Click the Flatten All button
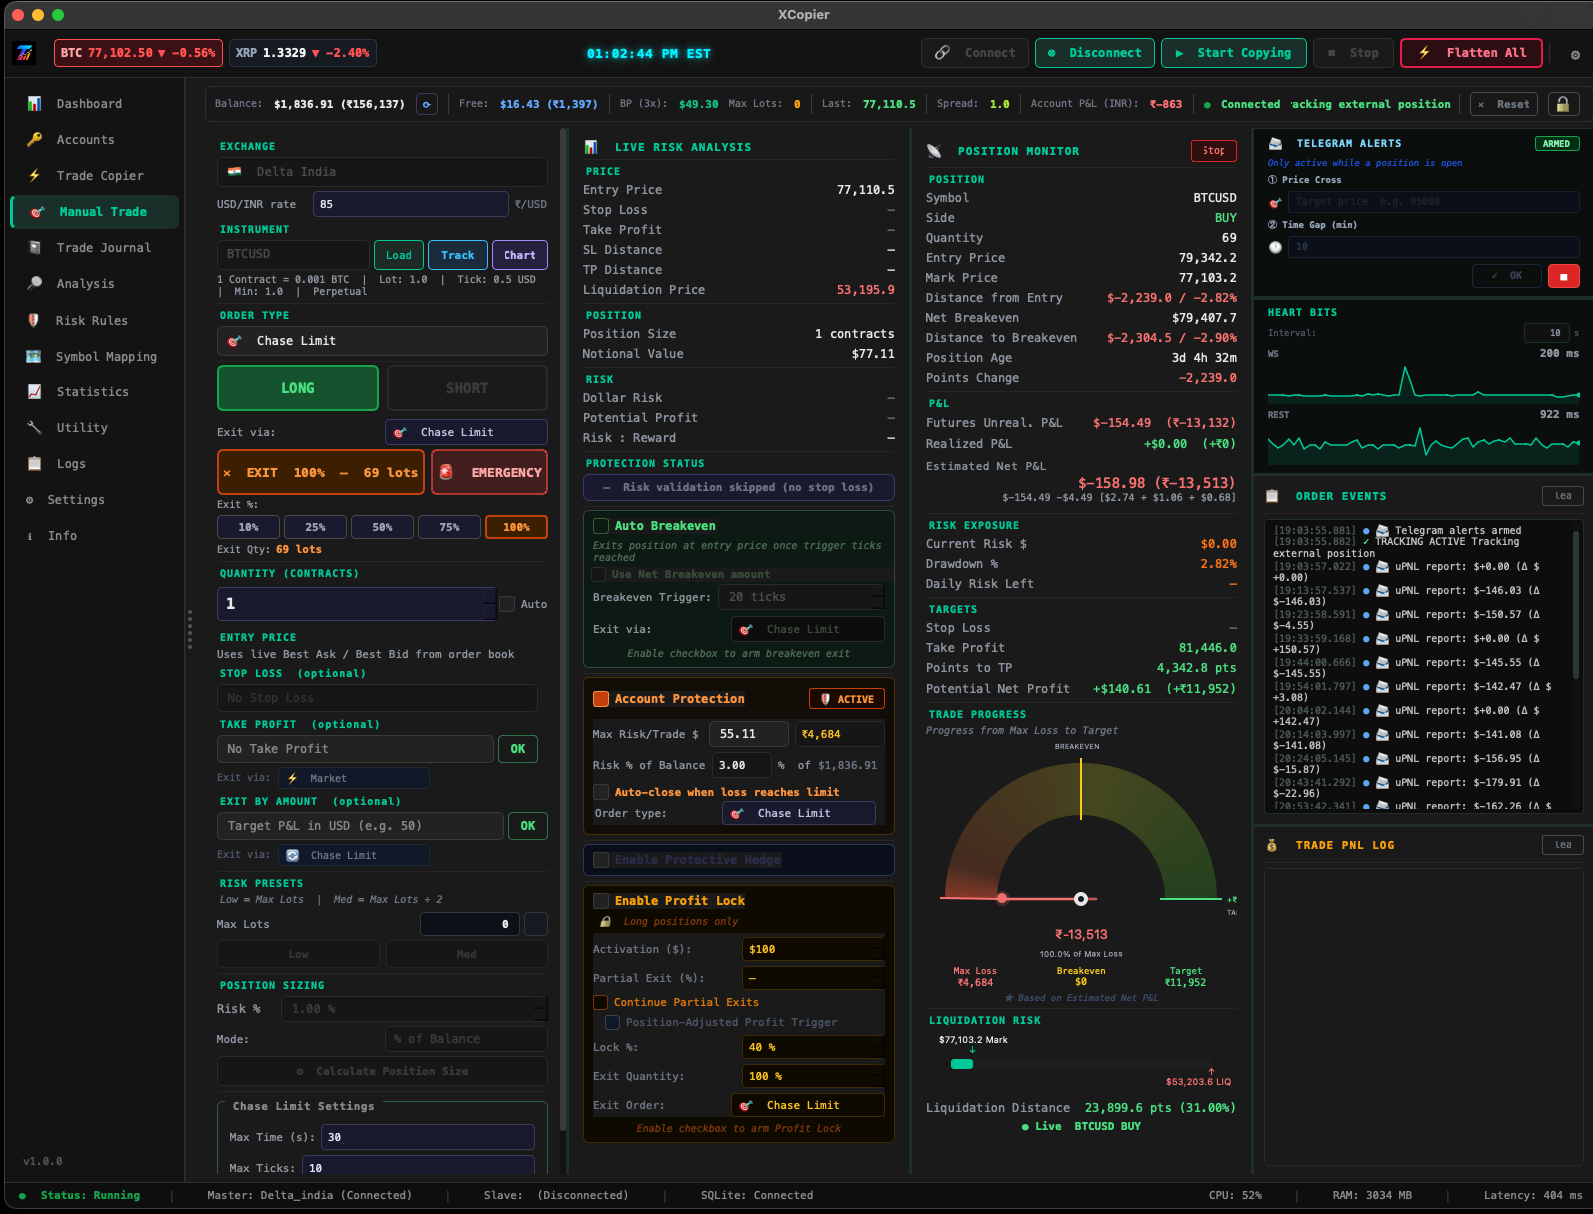Image resolution: width=1593 pixels, height=1214 pixels. click(x=1471, y=53)
